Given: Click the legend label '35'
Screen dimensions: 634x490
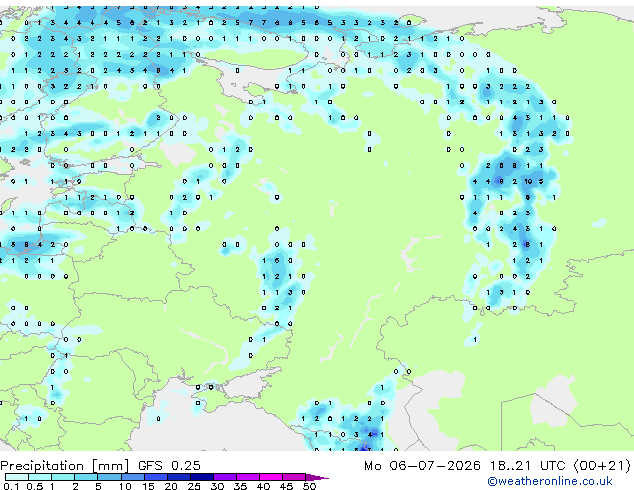Looking at the screenshot, I should pos(241,486).
